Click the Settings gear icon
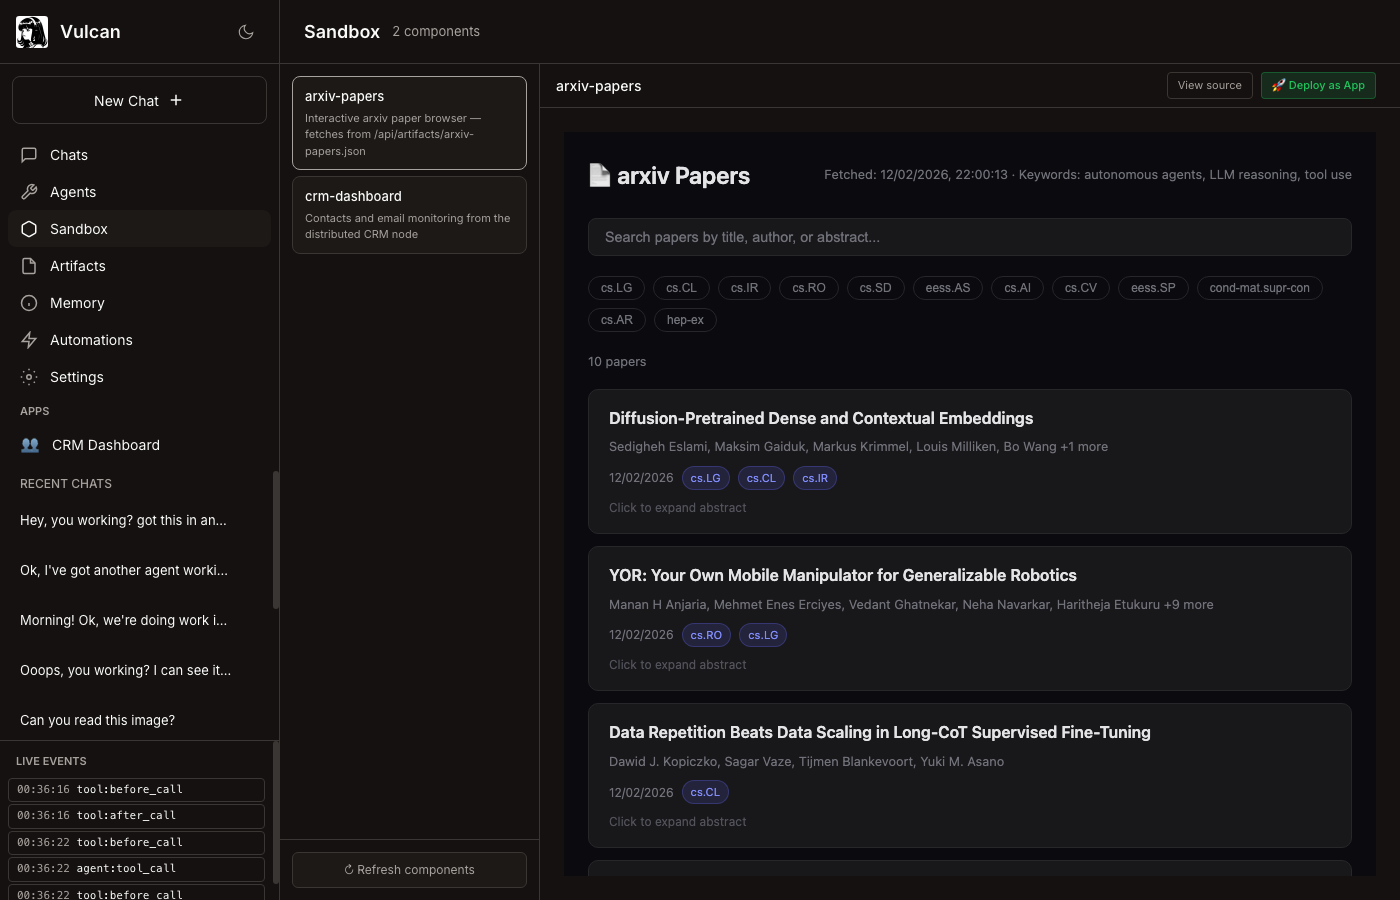Image resolution: width=1400 pixels, height=900 pixels. coord(29,377)
